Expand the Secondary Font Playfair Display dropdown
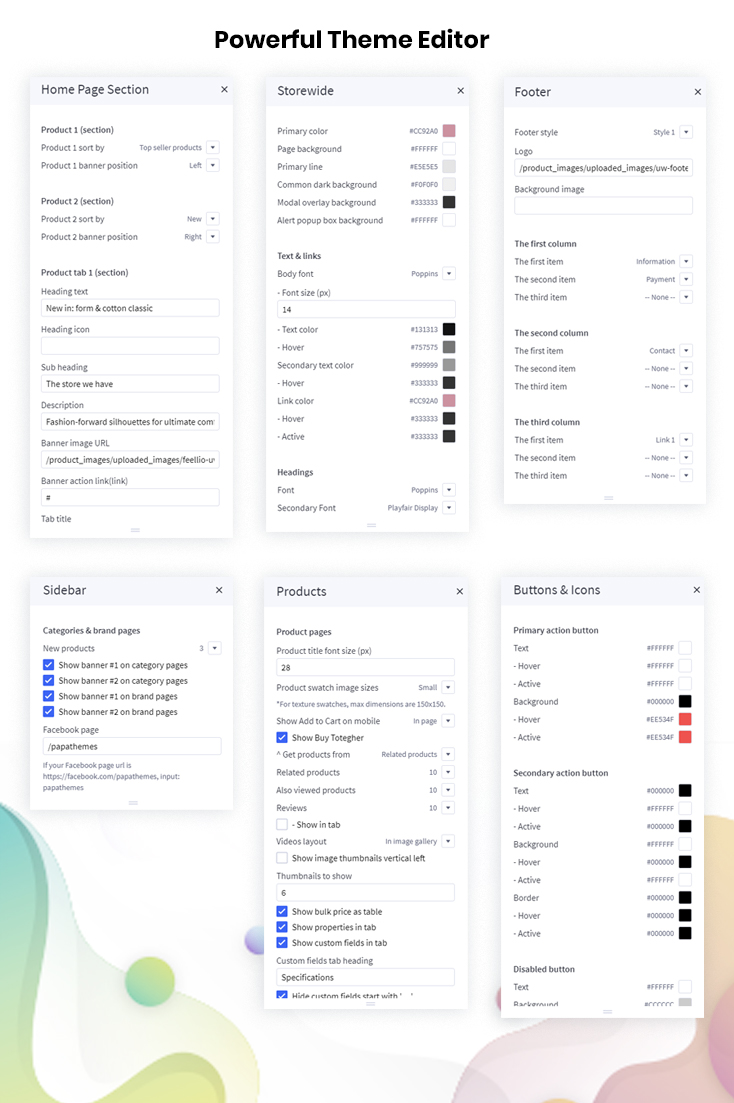The height and width of the screenshot is (1103, 734). 449,508
